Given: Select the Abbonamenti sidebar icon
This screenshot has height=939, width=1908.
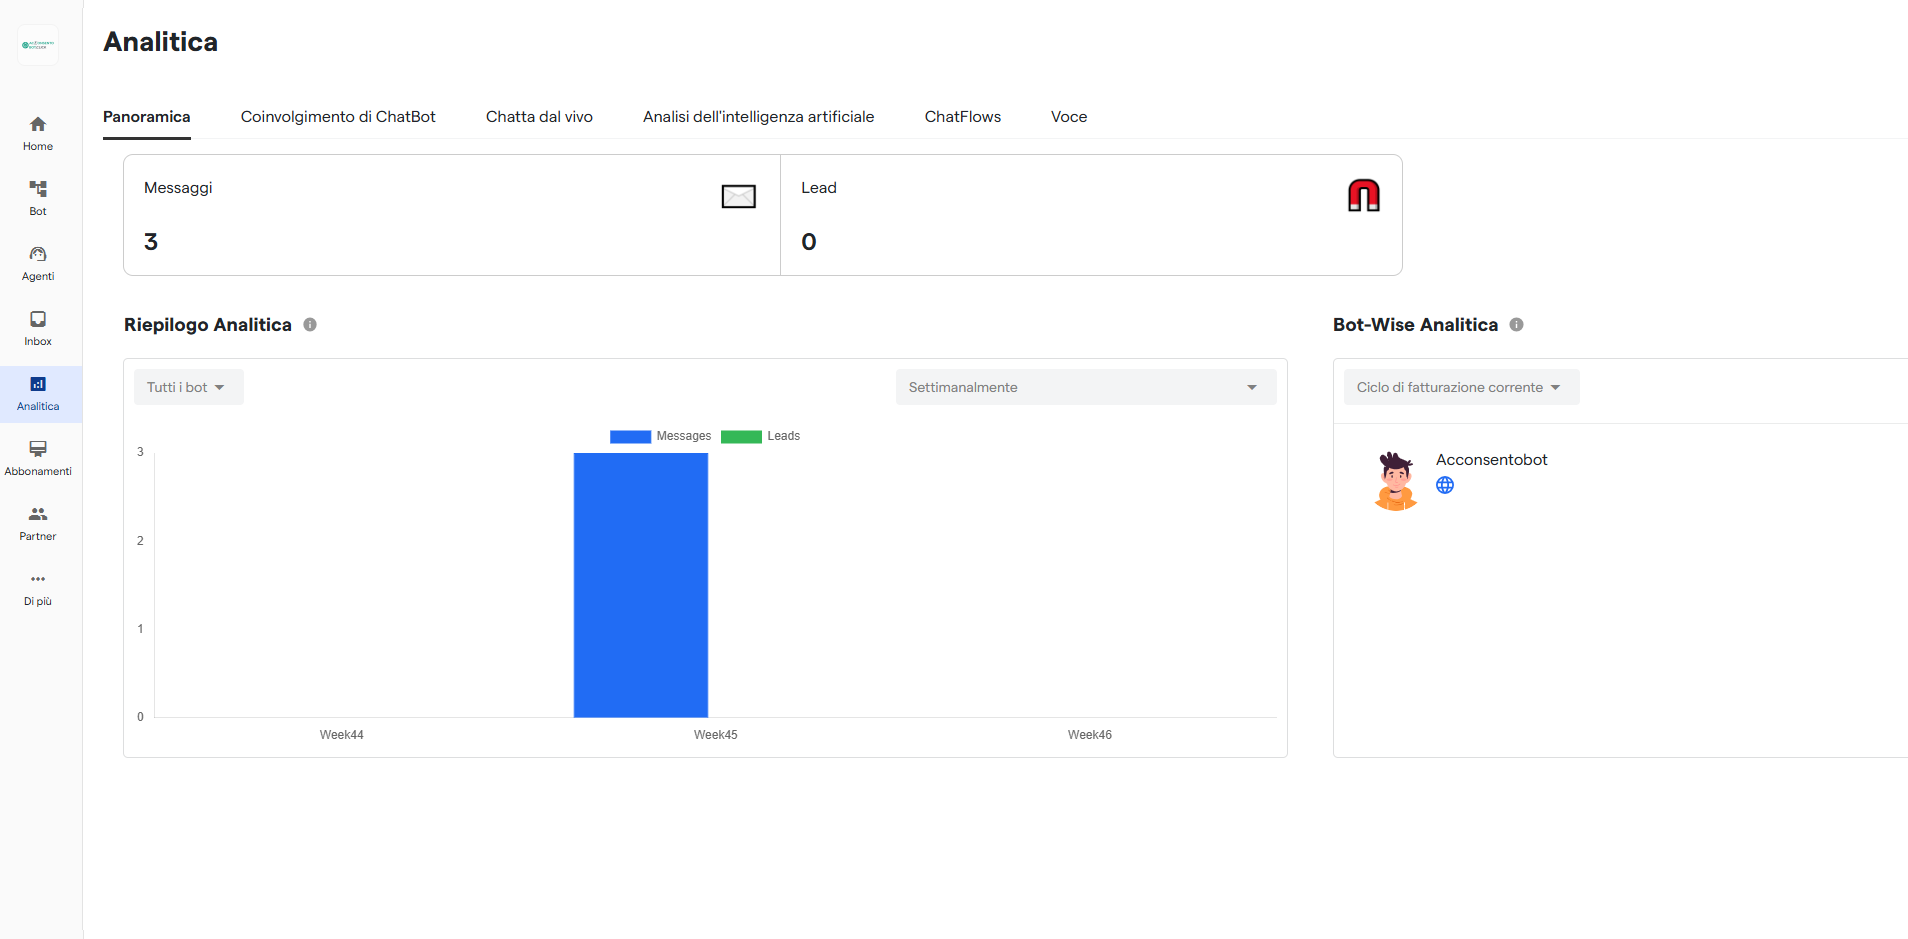Looking at the screenshot, I should 38,449.
